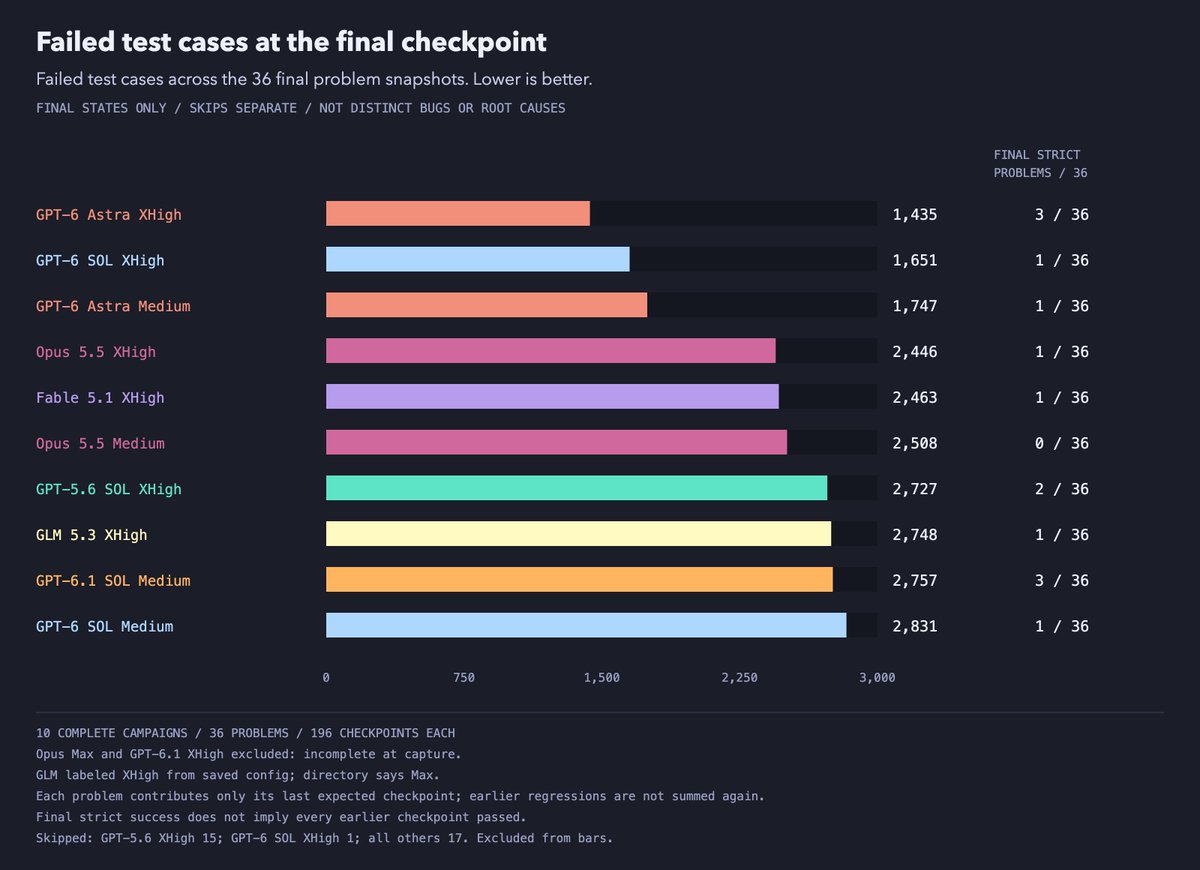Viewport: 1200px width, 870px height.
Task: Select the '2,250' axis tick label
Action: (x=739, y=678)
